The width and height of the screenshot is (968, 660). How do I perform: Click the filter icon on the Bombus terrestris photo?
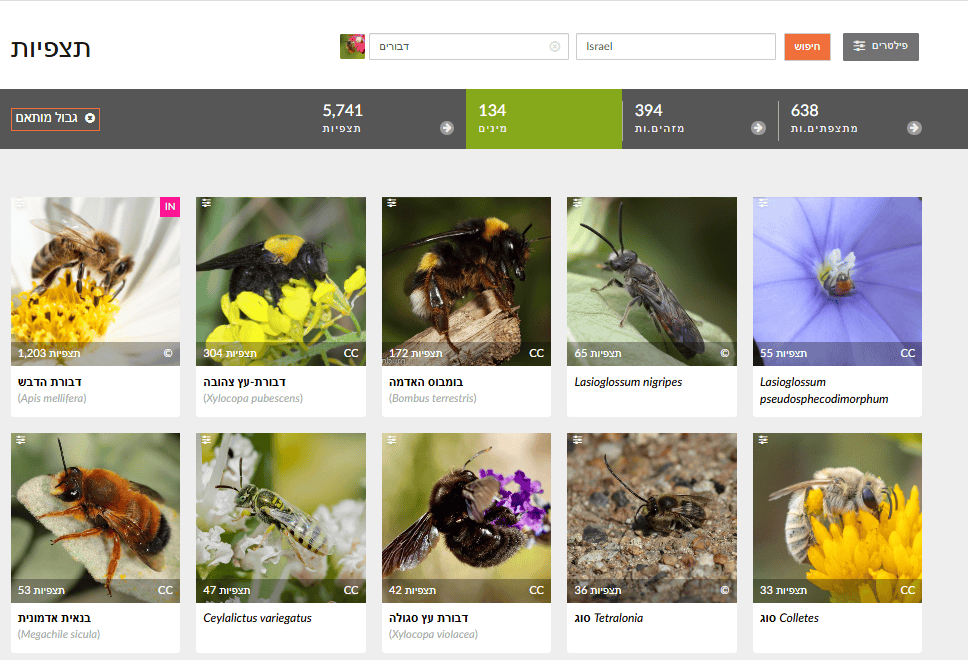pos(391,203)
